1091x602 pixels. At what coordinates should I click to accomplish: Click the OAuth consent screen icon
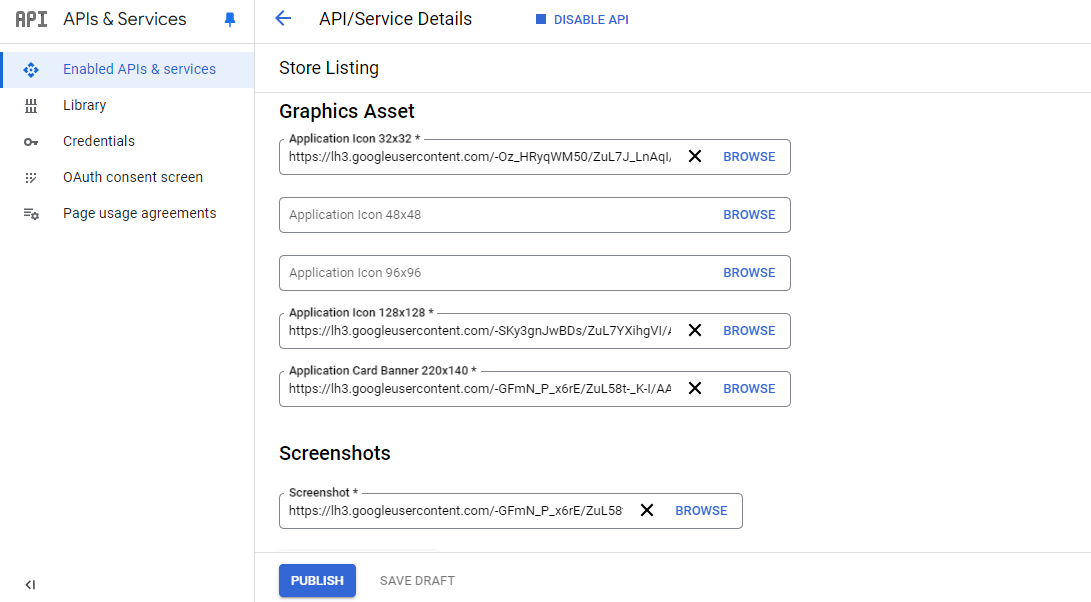tap(31, 178)
